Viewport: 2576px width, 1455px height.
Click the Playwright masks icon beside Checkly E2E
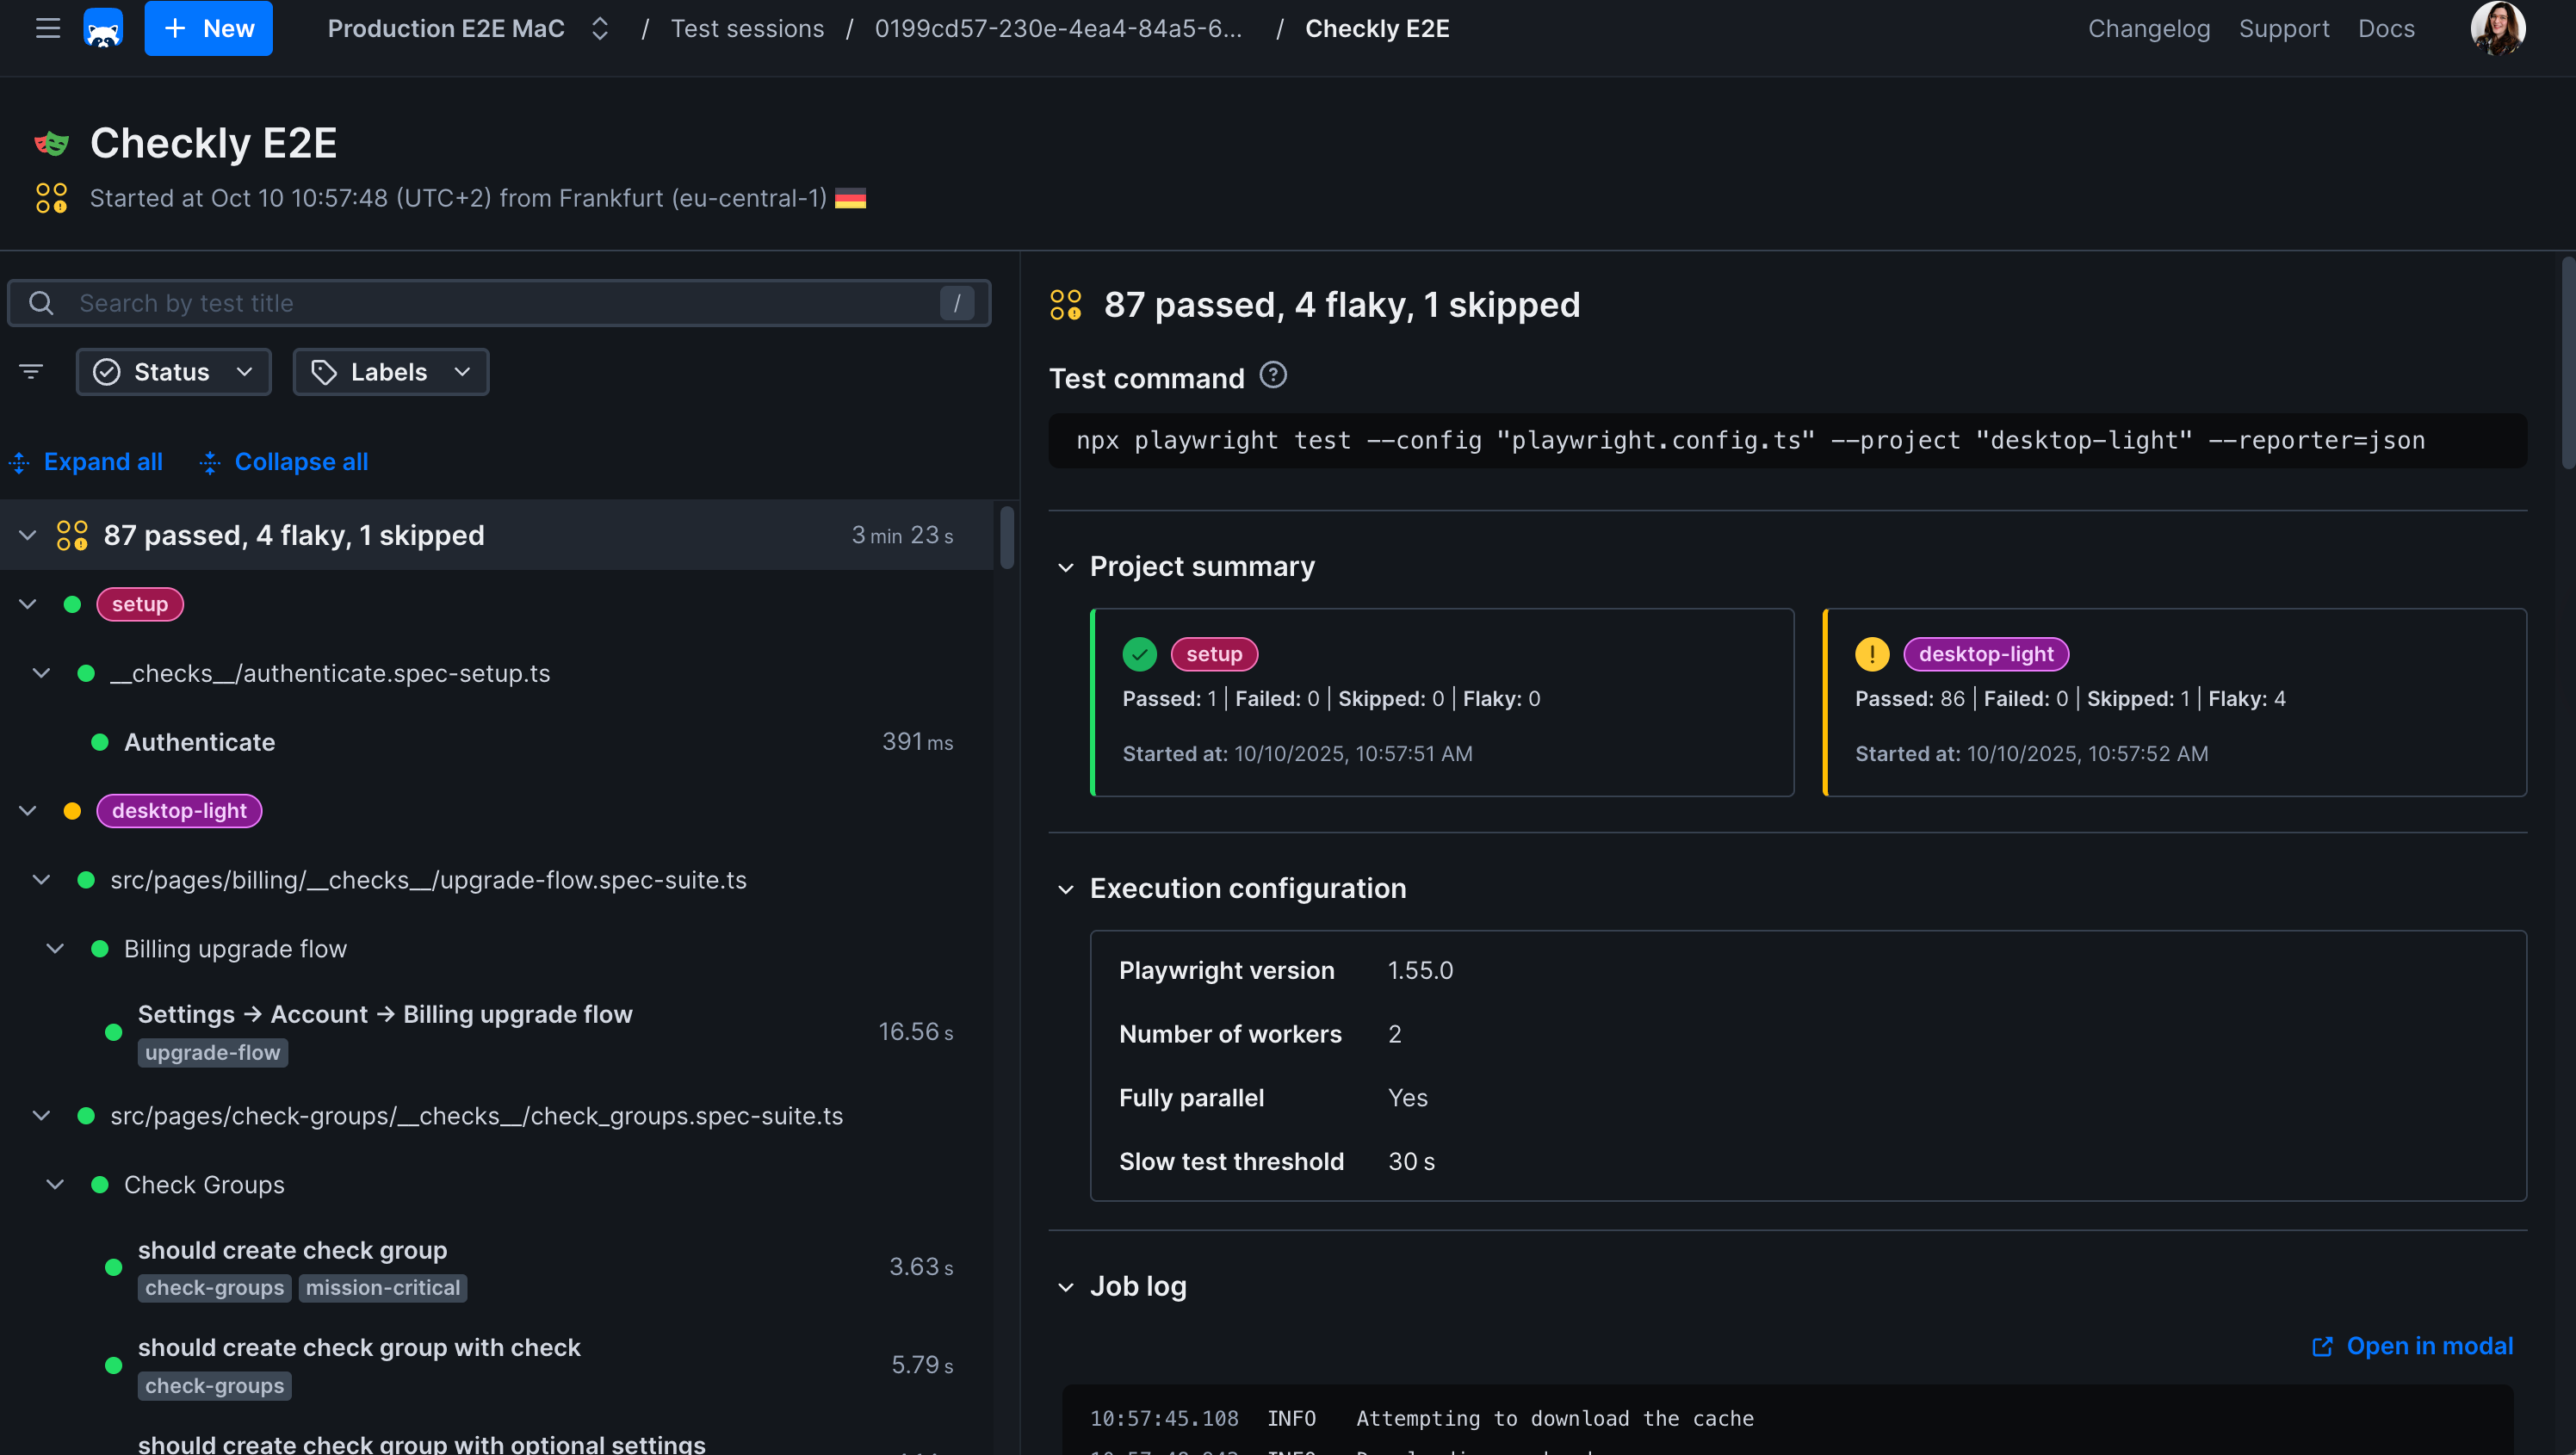(x=52, y=143)
